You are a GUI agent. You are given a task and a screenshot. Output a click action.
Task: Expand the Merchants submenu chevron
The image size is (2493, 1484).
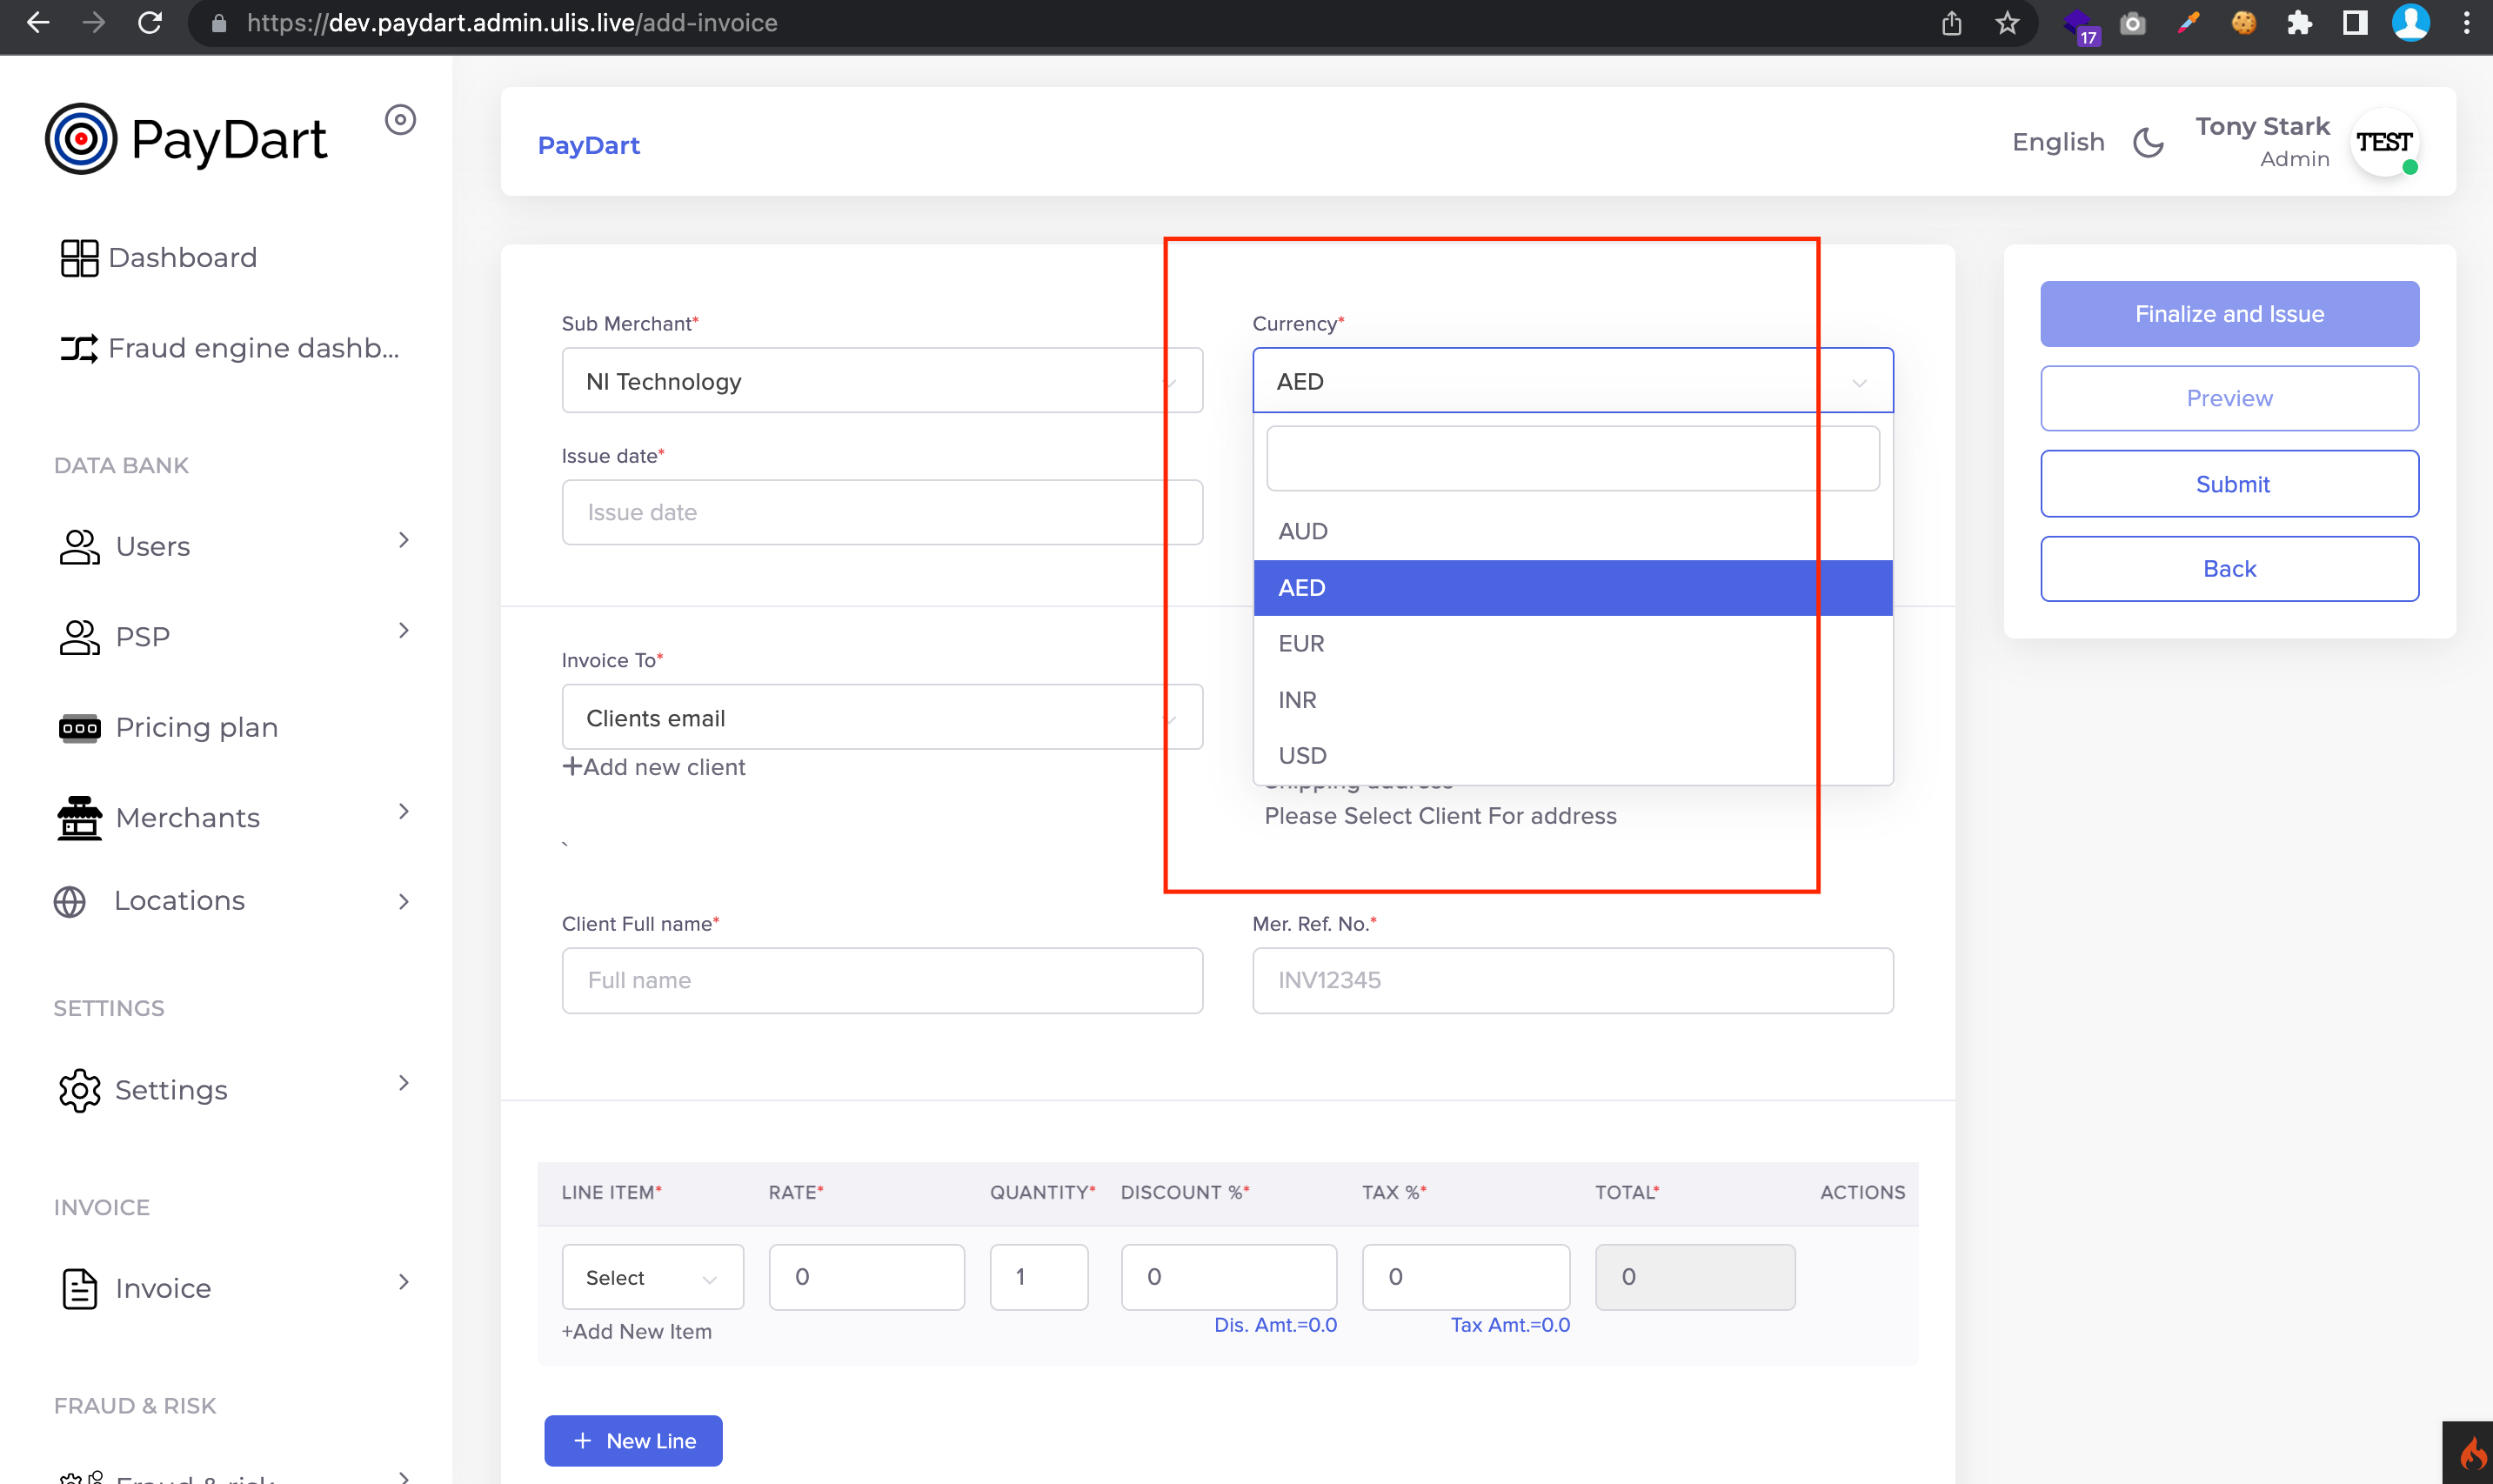coord(404,812)
